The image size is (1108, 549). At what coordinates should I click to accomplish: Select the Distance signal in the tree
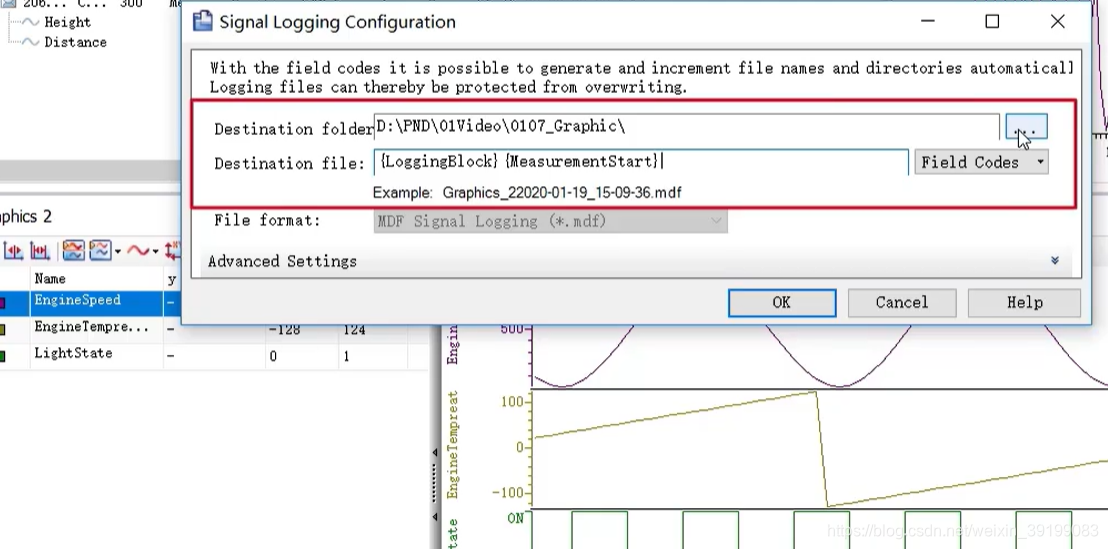(76, 42)
